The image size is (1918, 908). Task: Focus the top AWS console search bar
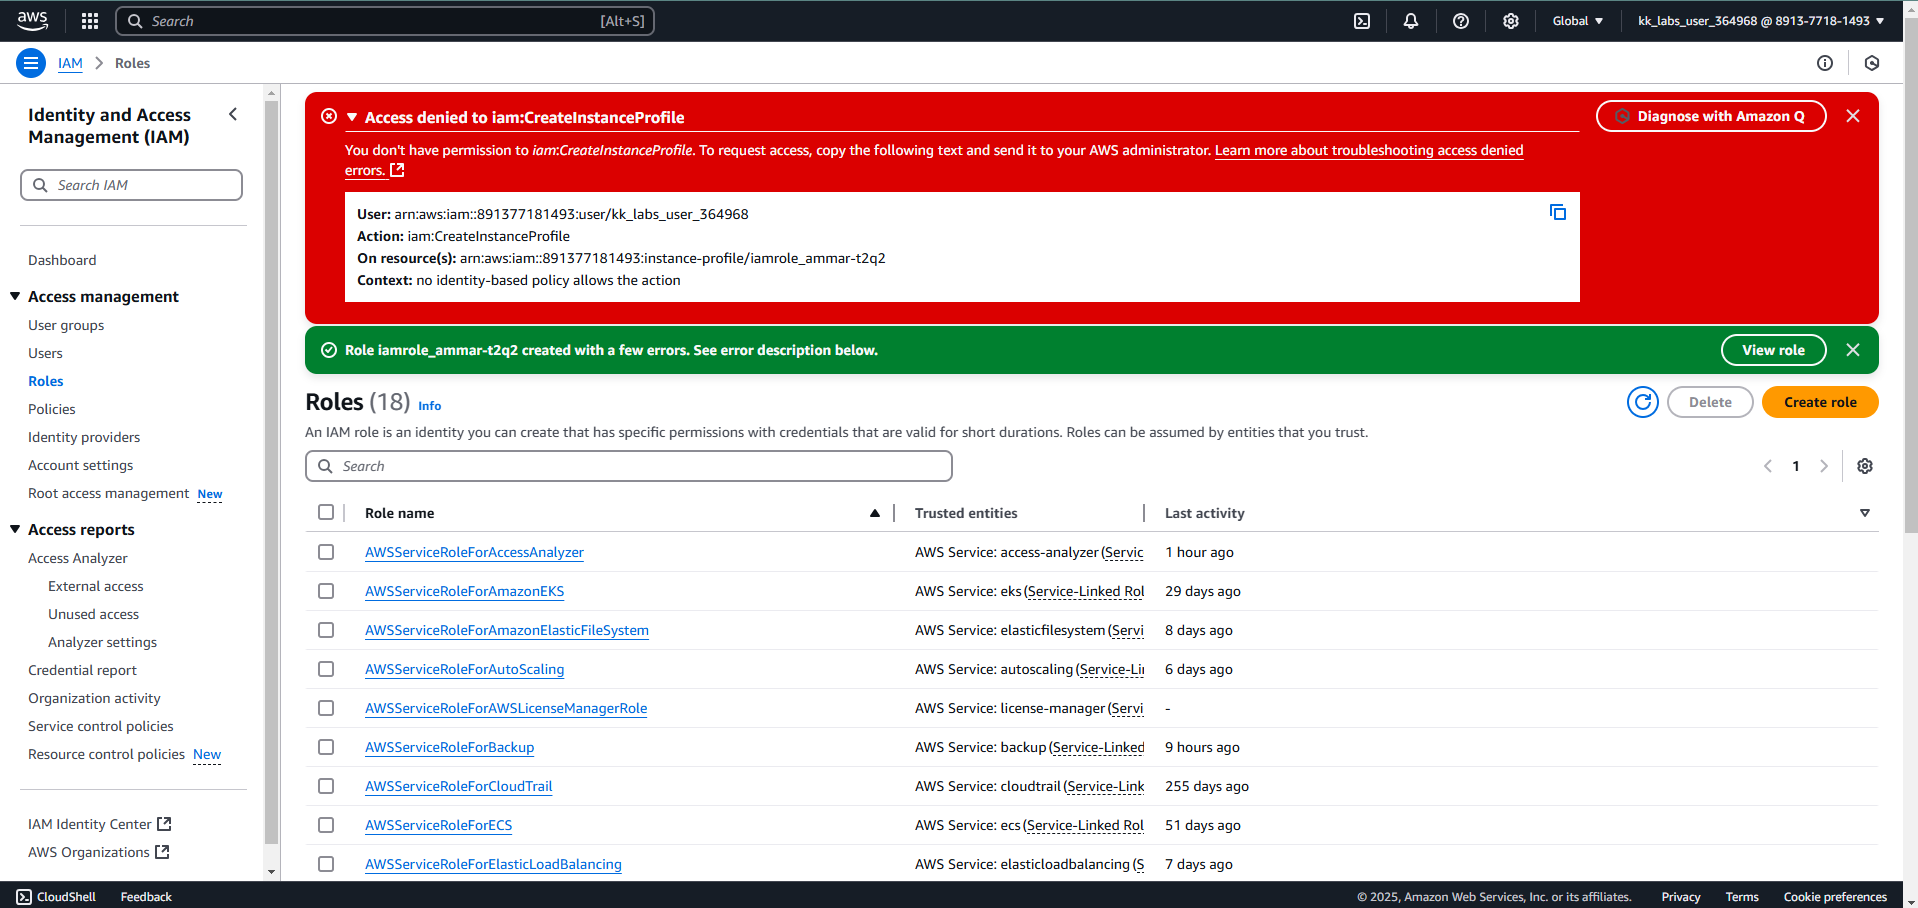(385, 21)
